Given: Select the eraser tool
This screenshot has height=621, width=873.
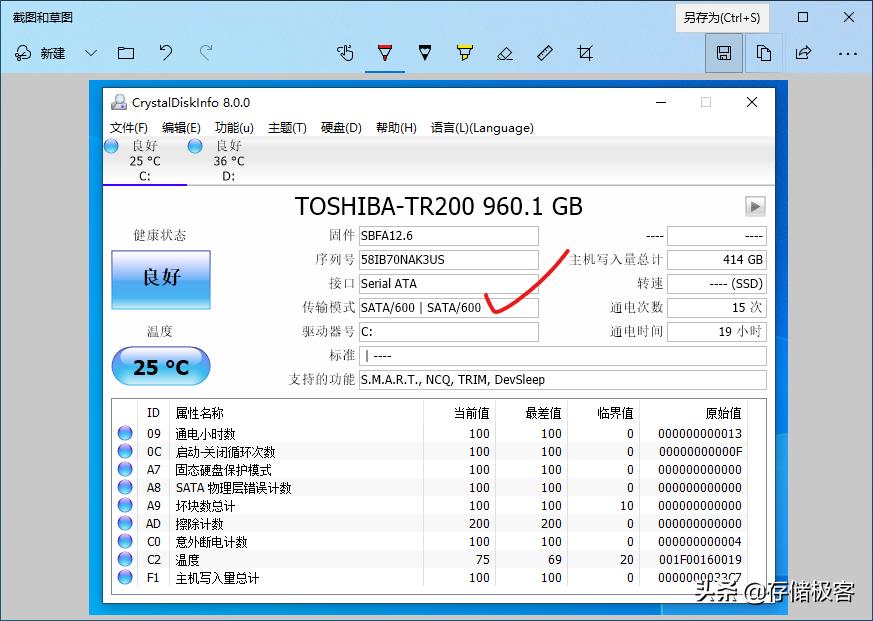Looking at the screenshot, I should coord(505,53).
